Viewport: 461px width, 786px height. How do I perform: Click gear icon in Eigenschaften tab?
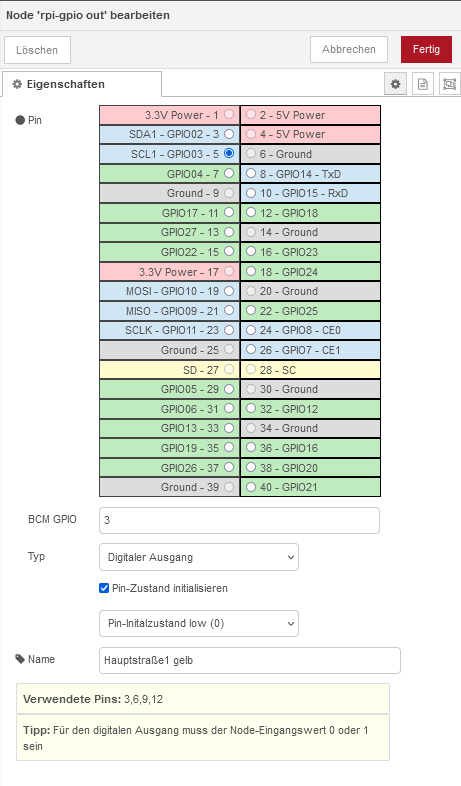[18, 84]
